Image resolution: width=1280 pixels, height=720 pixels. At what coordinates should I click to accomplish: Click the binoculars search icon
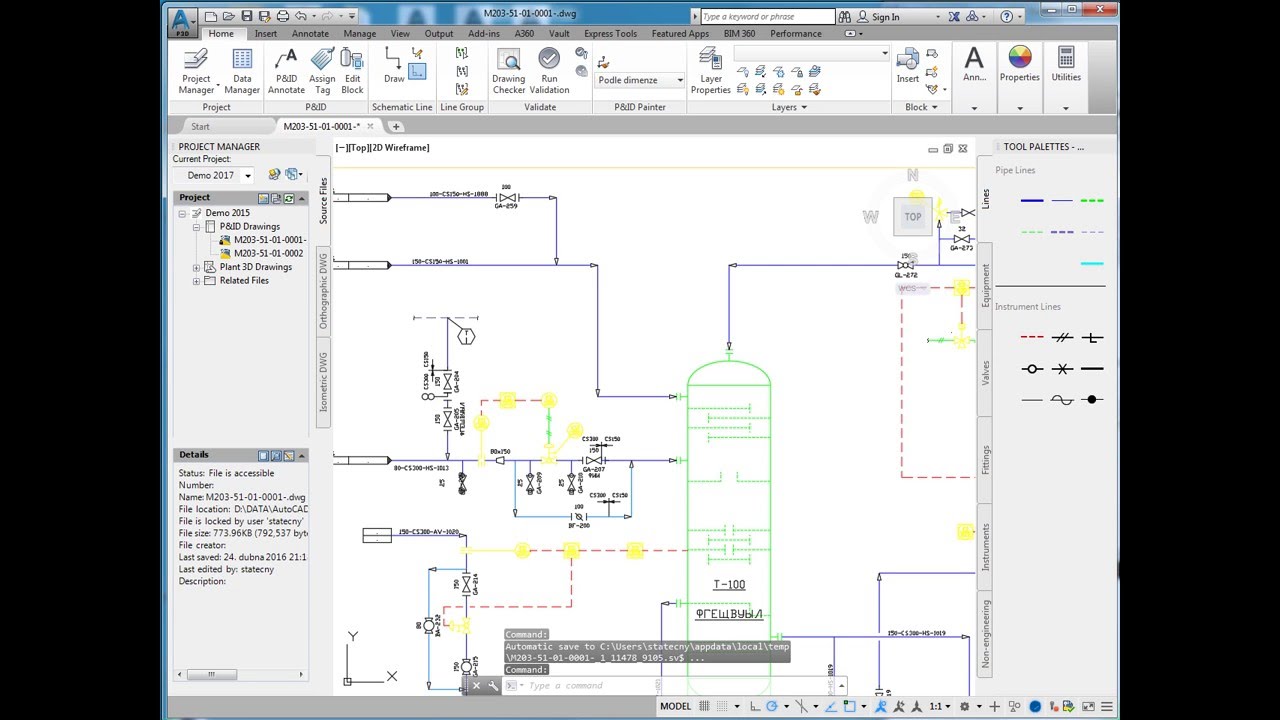pyautogui.click(x=845, y=16)
